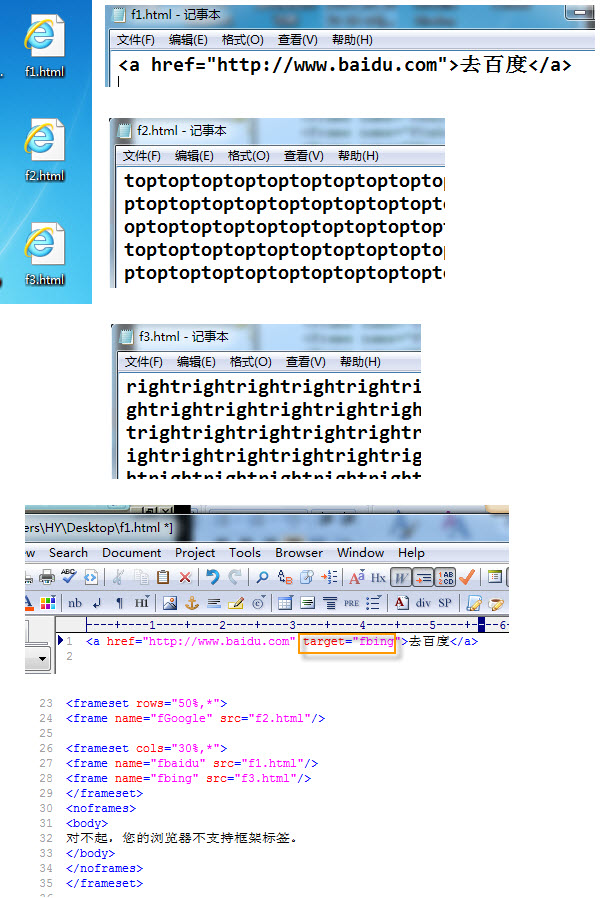Click the div tag button
The image size is (607, 898).
point(423,602)
